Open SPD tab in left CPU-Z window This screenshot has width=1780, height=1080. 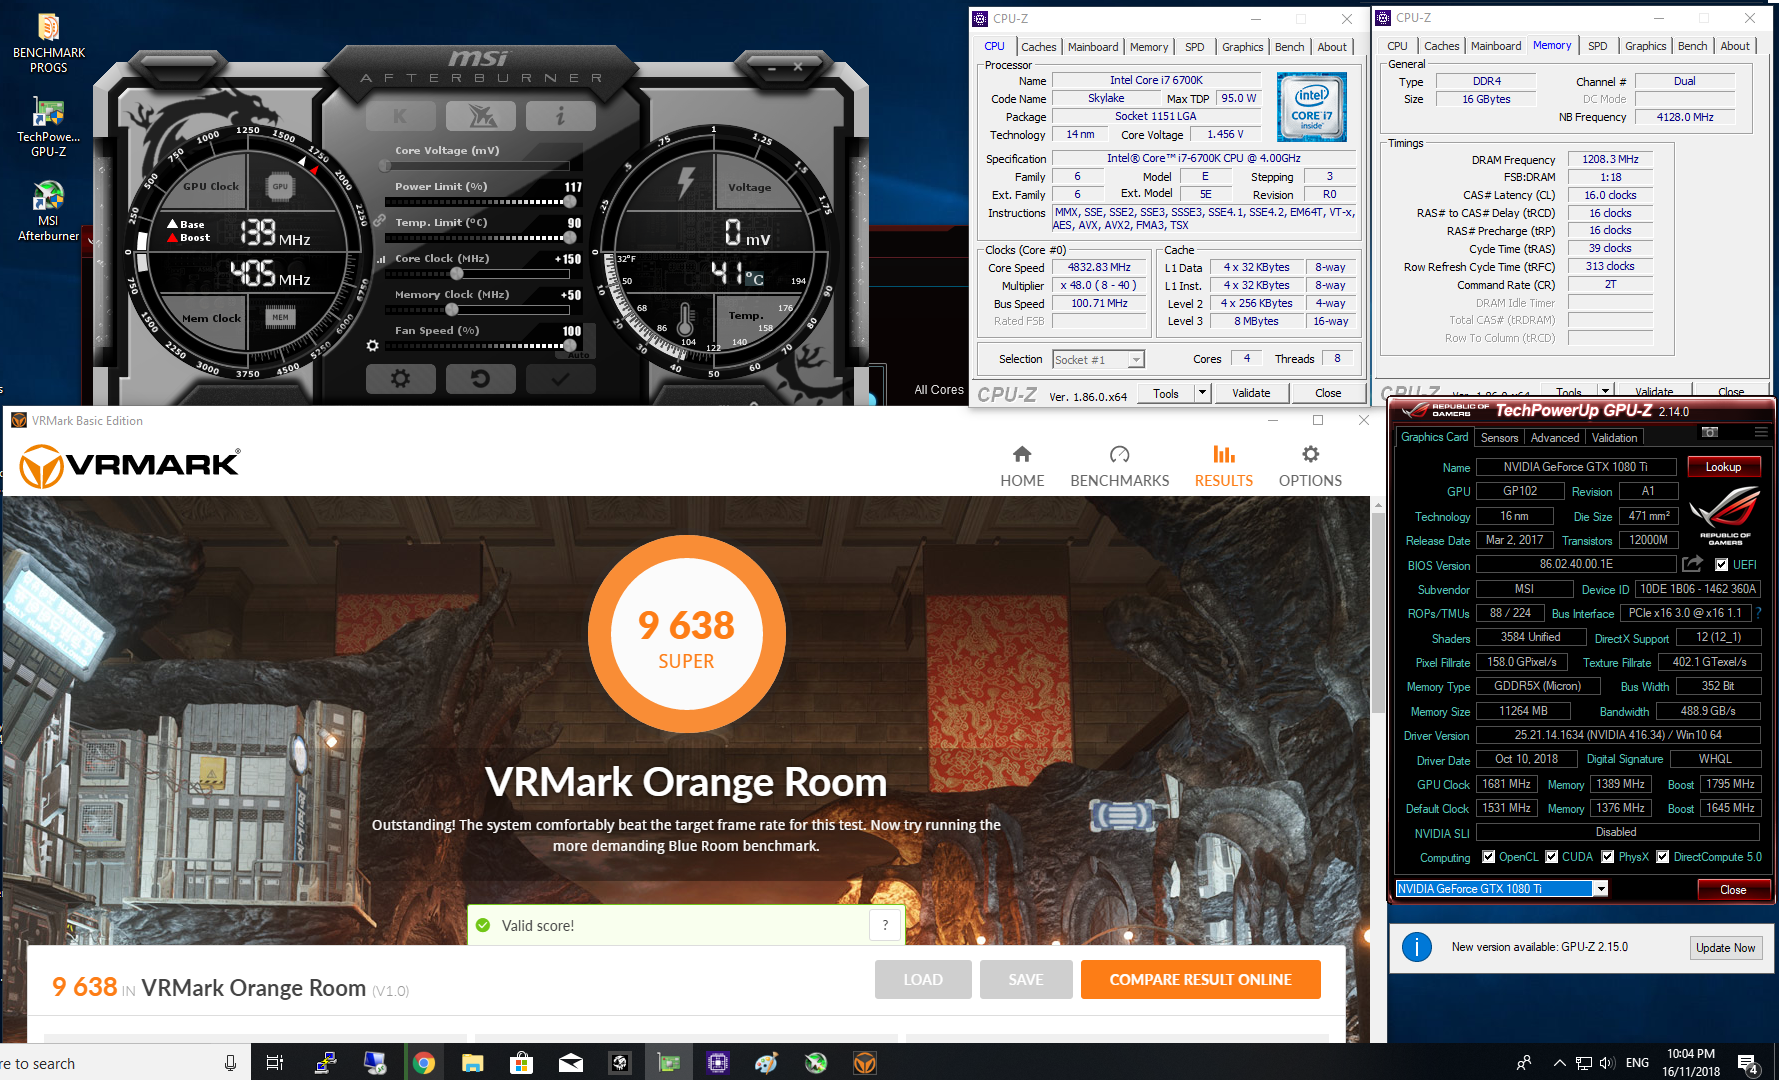1194,47
